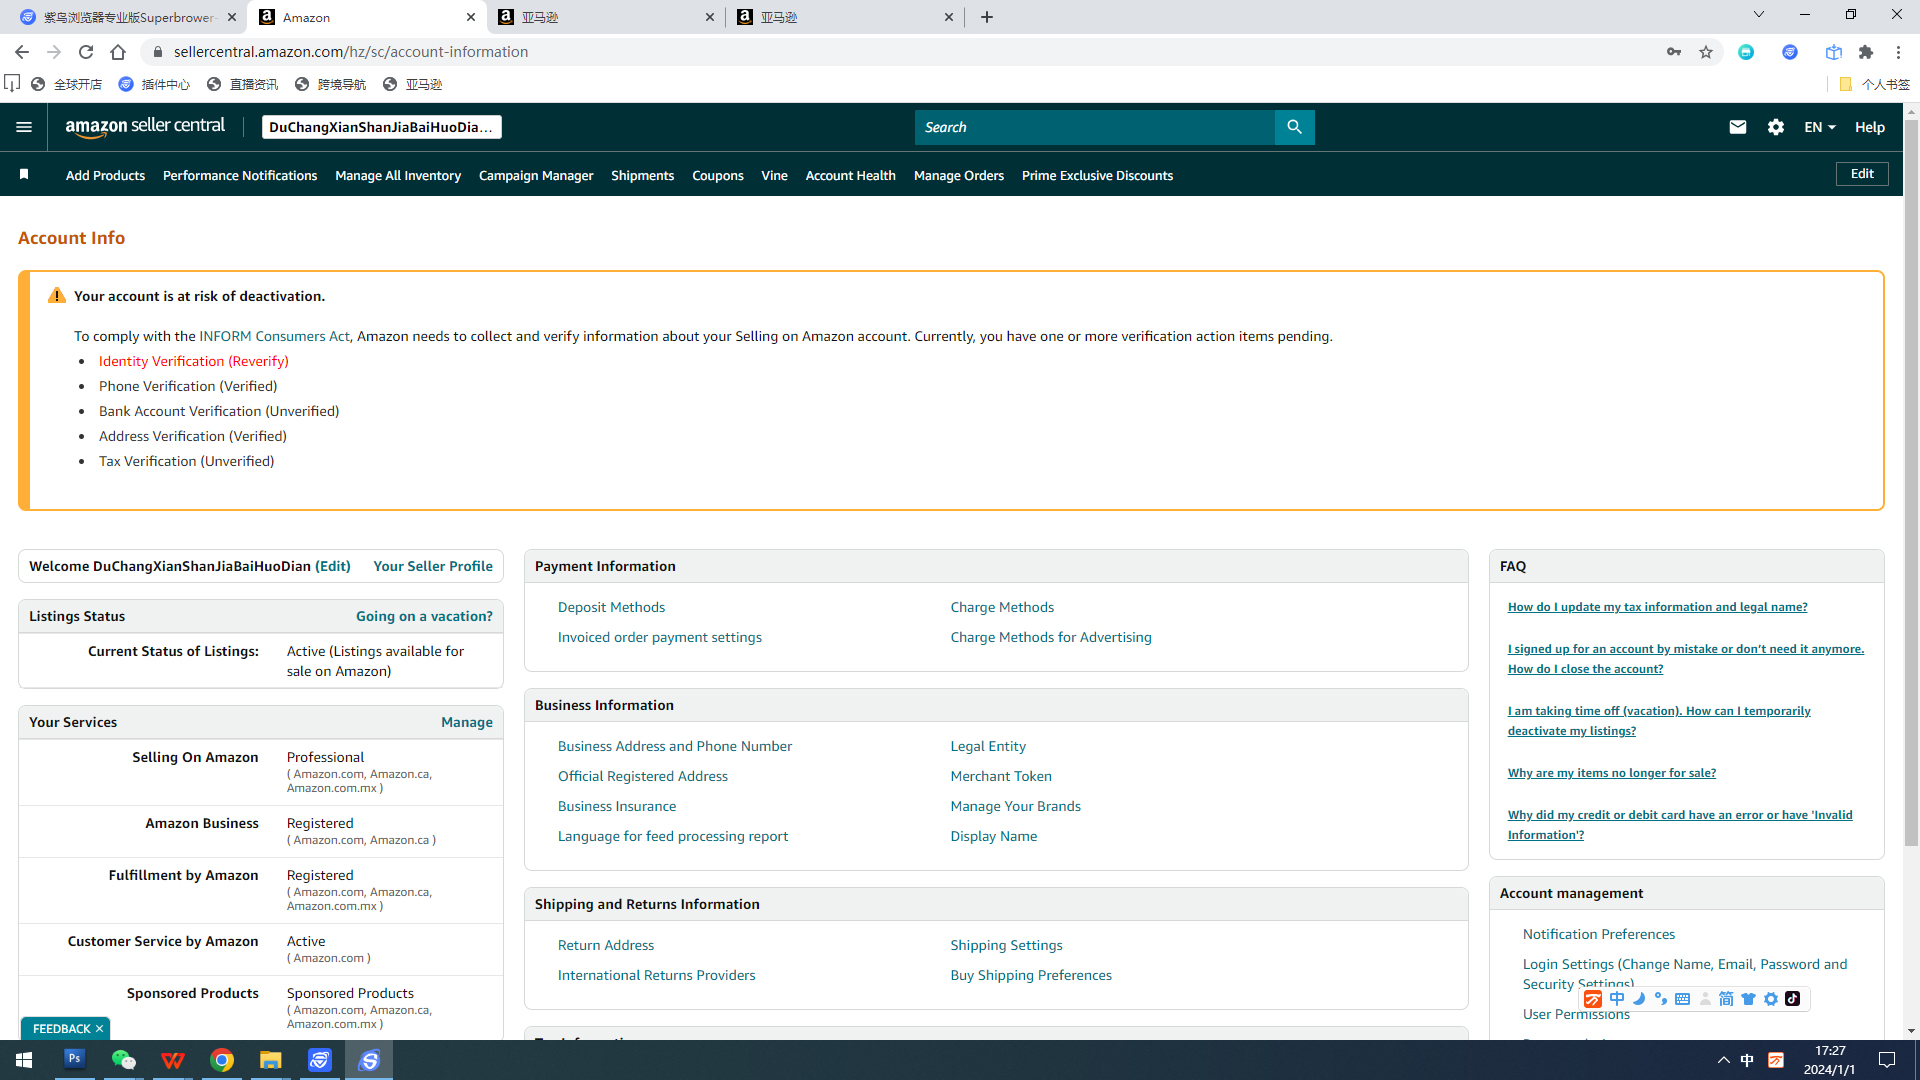Click the browser home icon

(118, 52)
